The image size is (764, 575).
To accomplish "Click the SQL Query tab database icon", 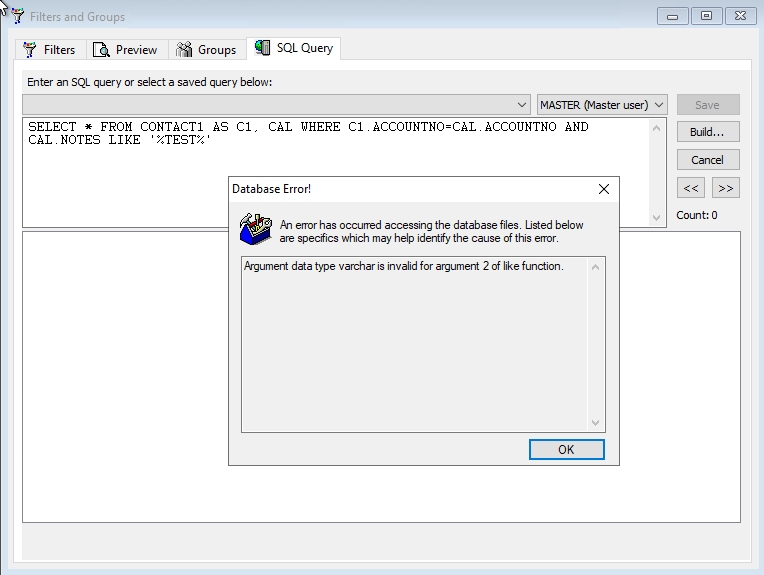I will pyautogui.click(x=262, y=48).
